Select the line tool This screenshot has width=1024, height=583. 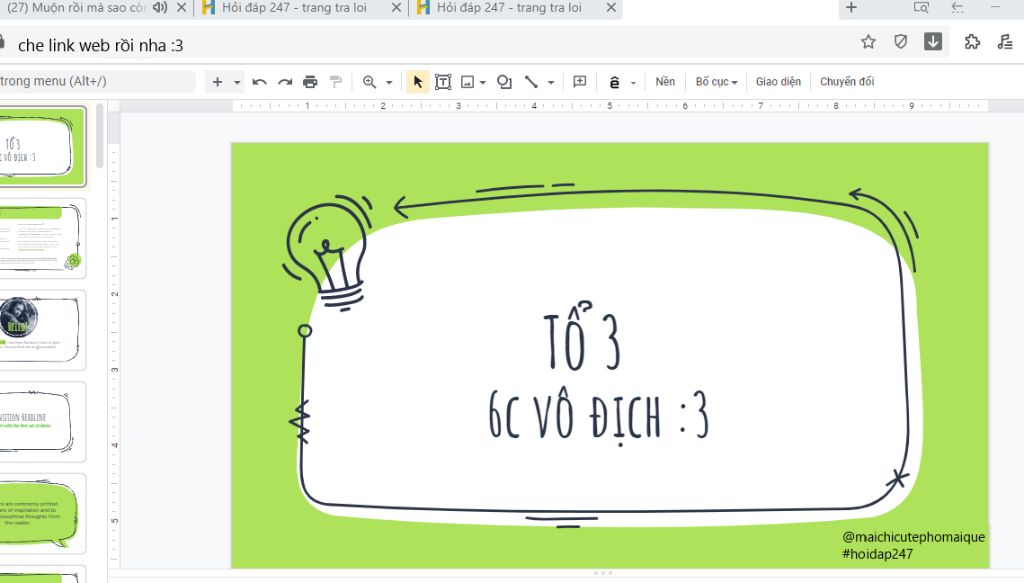(x=532, y=82)
